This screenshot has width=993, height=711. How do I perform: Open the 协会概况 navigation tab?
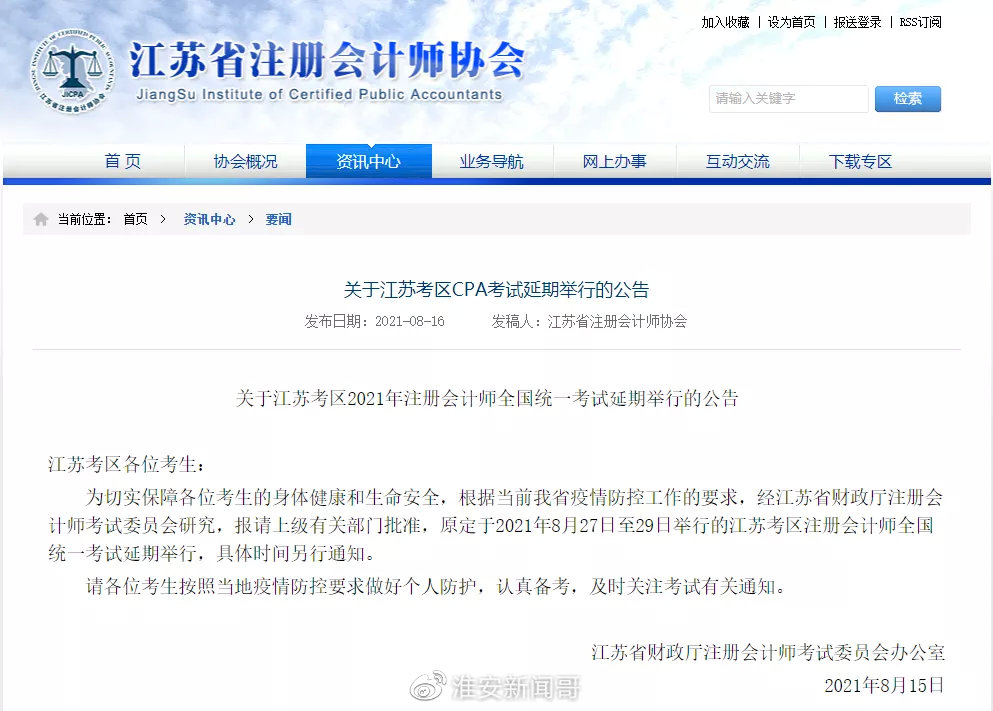tap(245, 161)
